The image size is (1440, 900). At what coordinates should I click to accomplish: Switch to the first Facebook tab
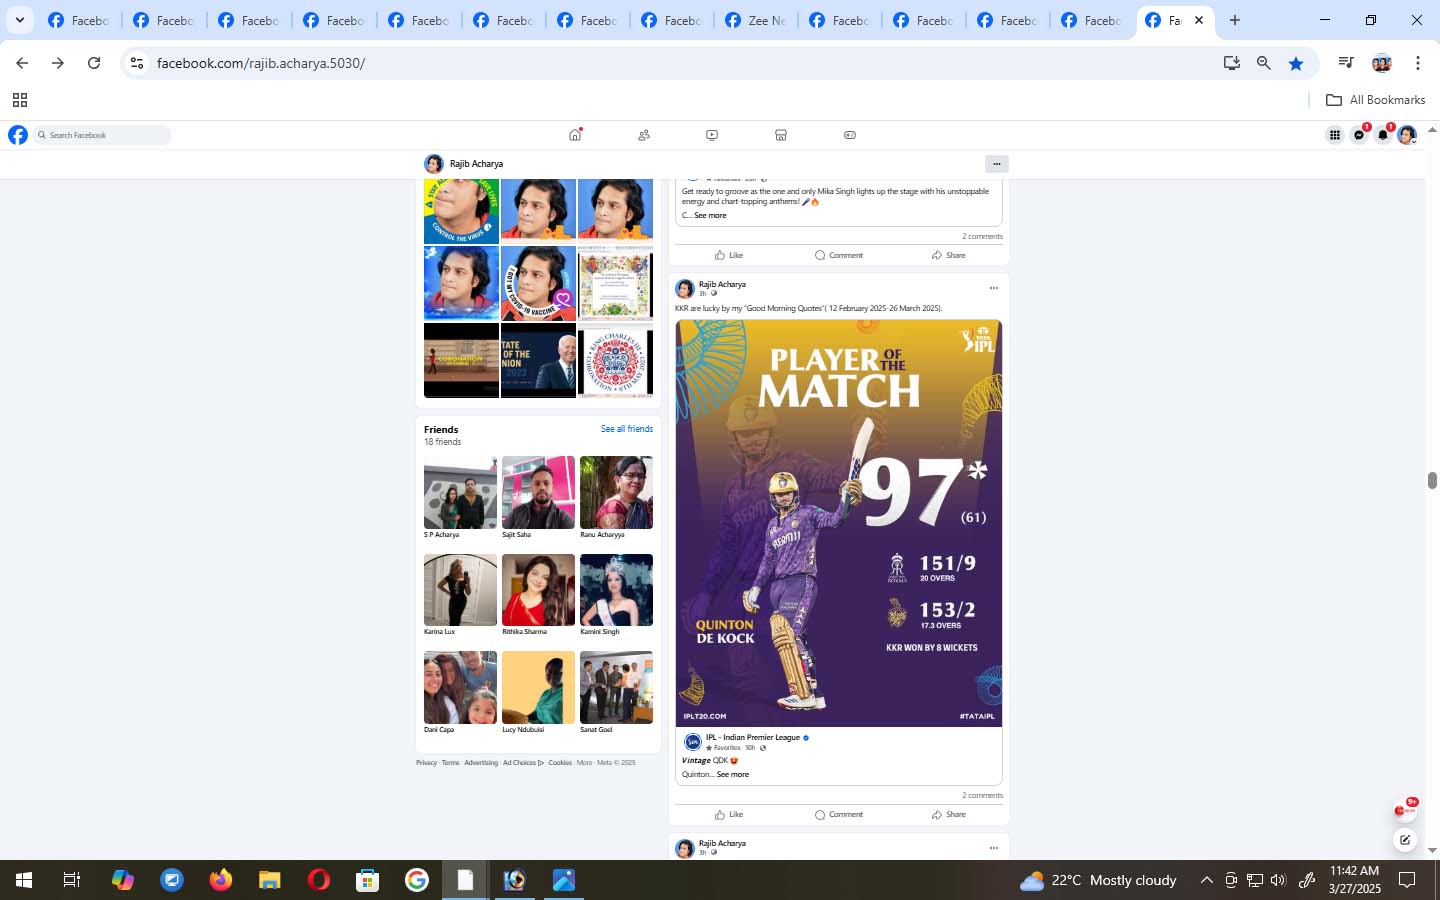pos(79,20)
